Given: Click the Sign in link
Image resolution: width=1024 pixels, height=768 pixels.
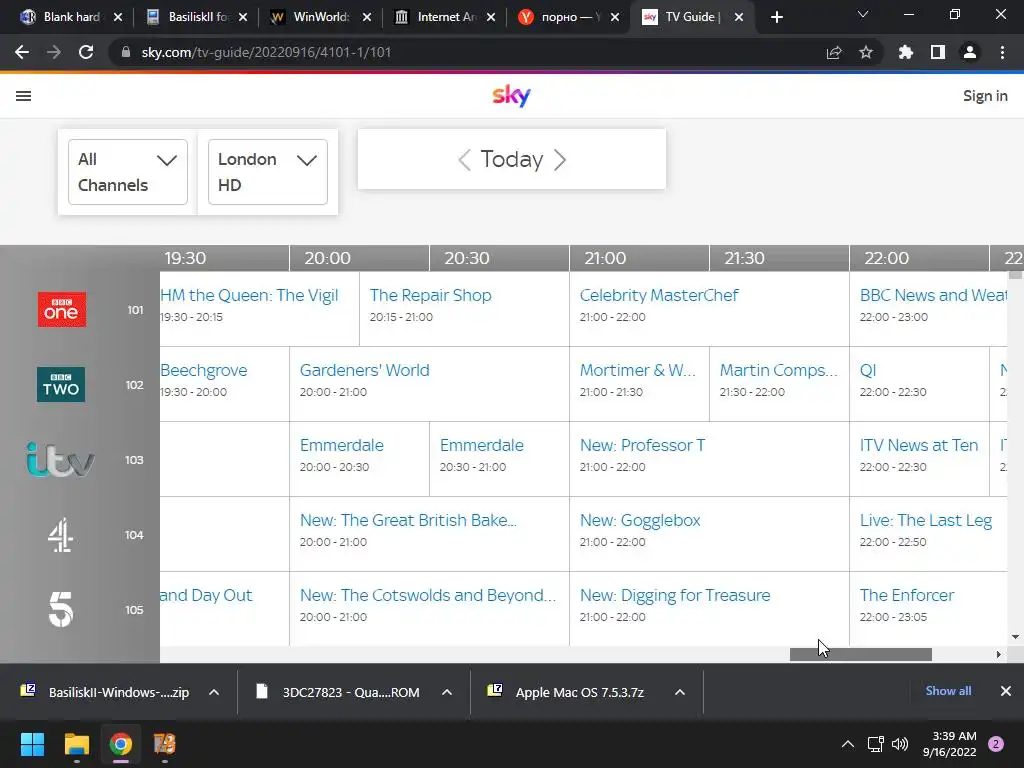Looking at the screenshot, I should [x=985, y=96].
